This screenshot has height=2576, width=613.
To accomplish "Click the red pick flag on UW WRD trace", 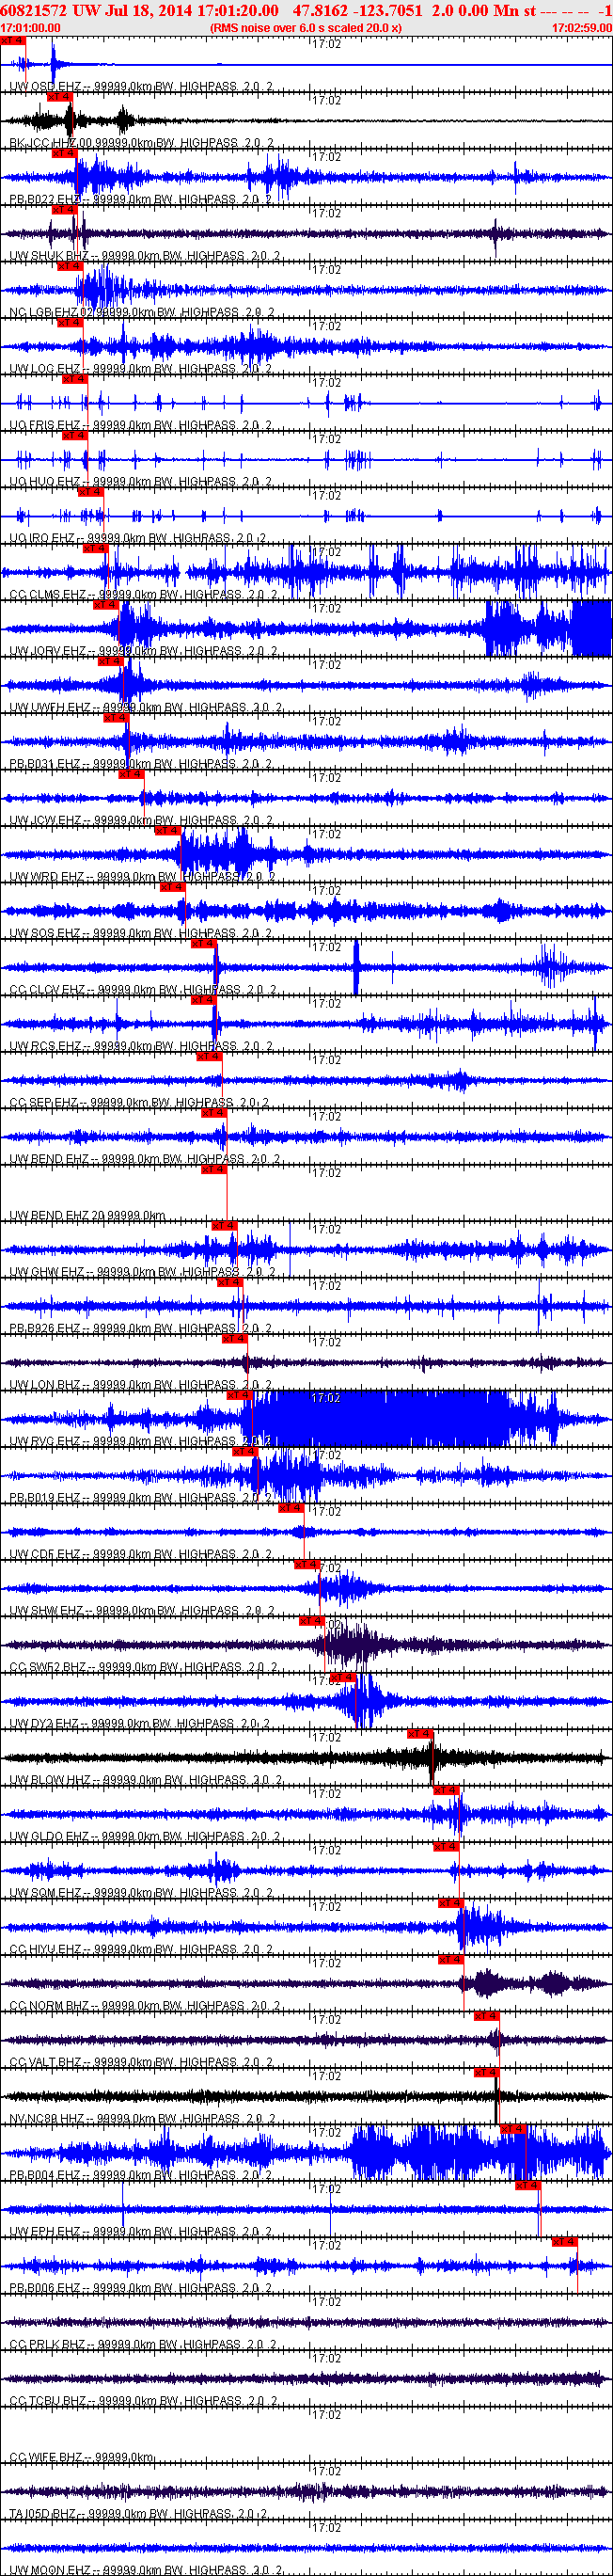I will (x=167, y=831).
